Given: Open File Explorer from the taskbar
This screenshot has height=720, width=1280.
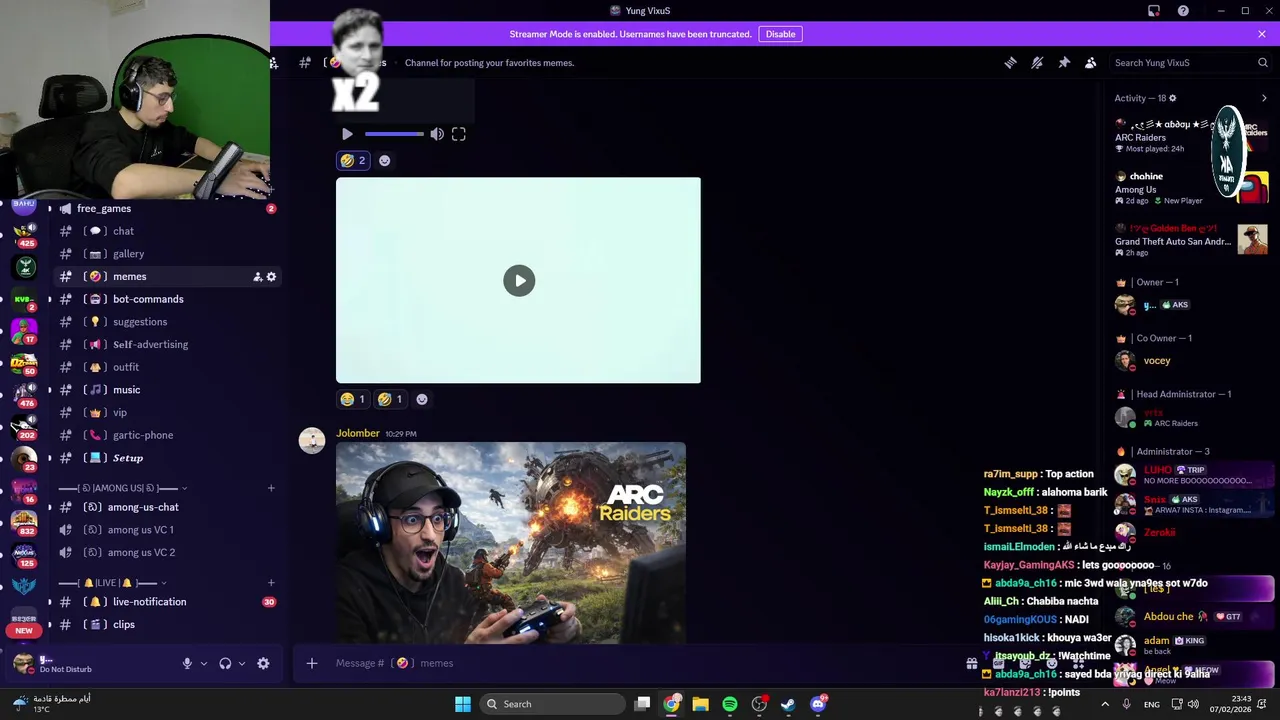Looking at the screenshot, I should click(x=700, y=704).
